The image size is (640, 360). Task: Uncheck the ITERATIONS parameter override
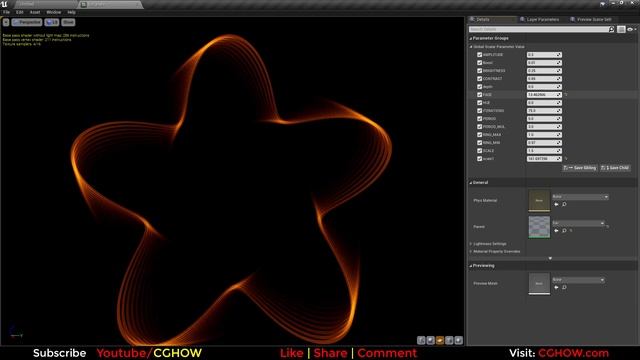pyautogui.click(x=480, y=111)
